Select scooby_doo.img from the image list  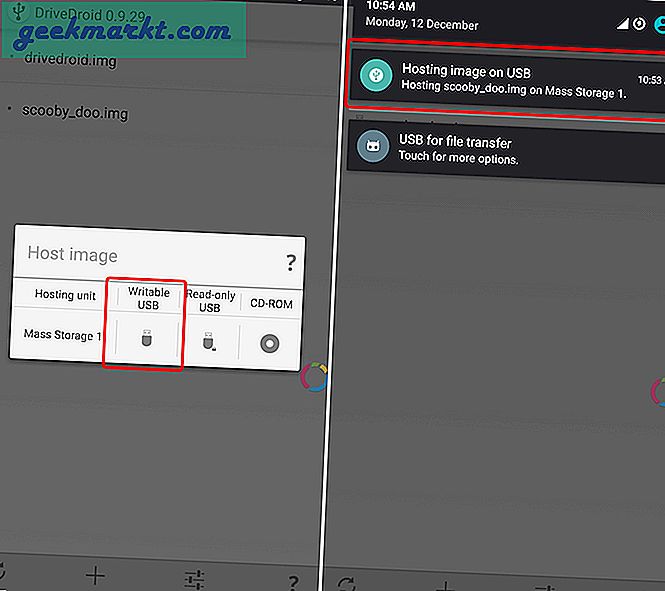[75, 112]
